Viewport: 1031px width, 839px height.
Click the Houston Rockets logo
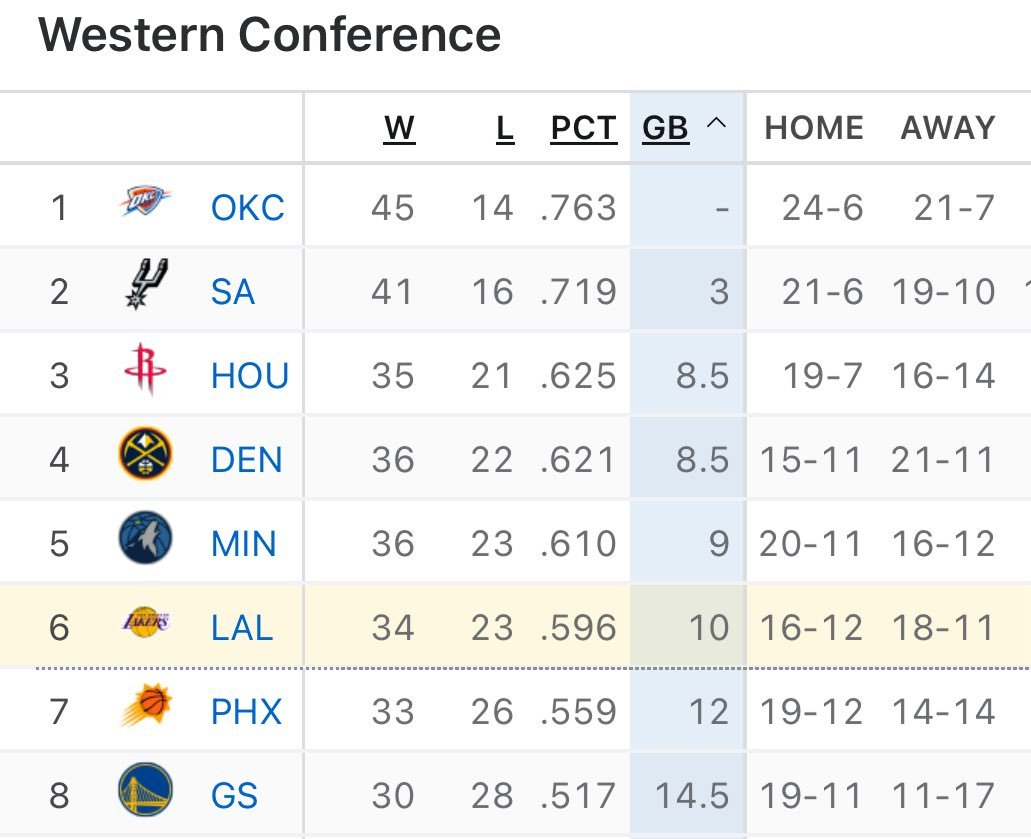click(145, 370)
